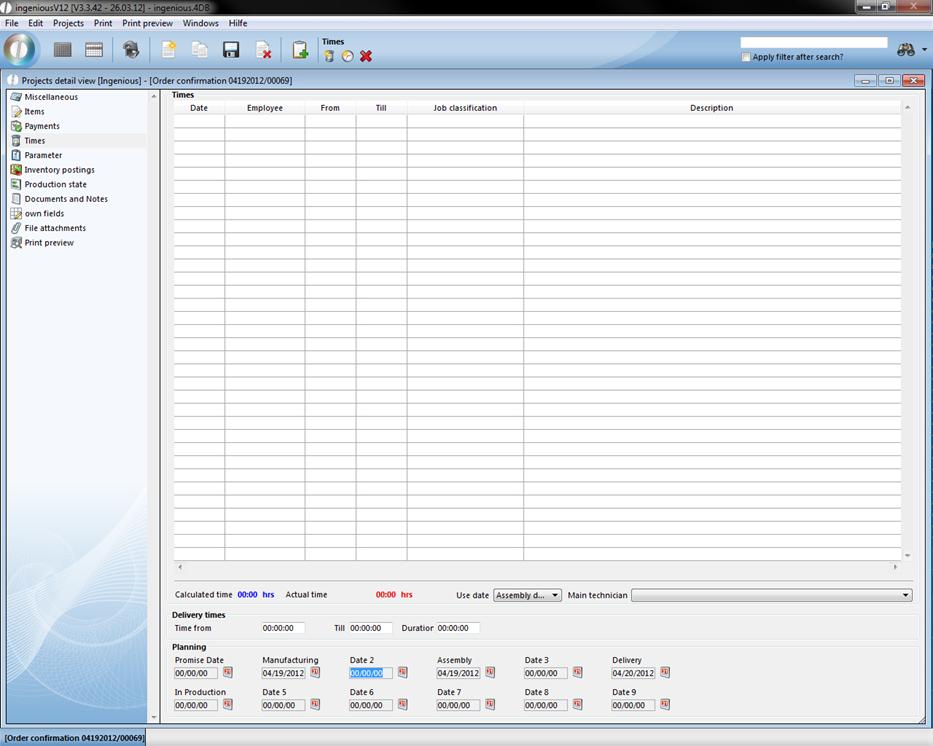
Task: Open the Print preview menu
Action: (x=147, y=23)
